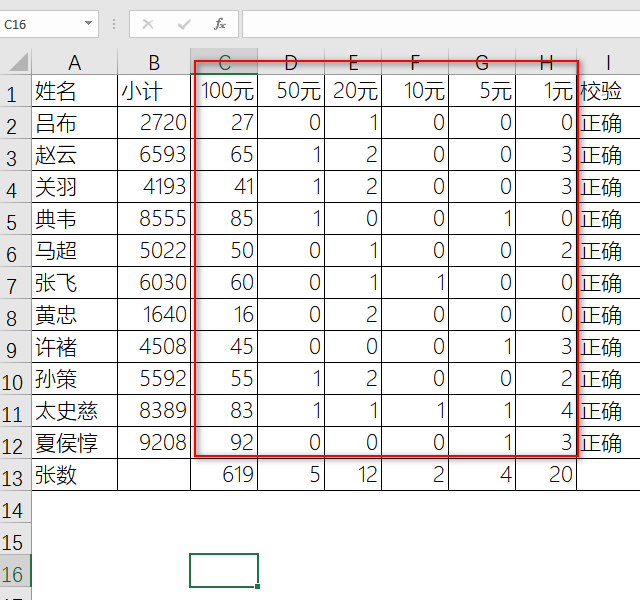This screenshot has width=640, height=600.
Task: Click the 小计 header cell
Action: tap(154, 91)
